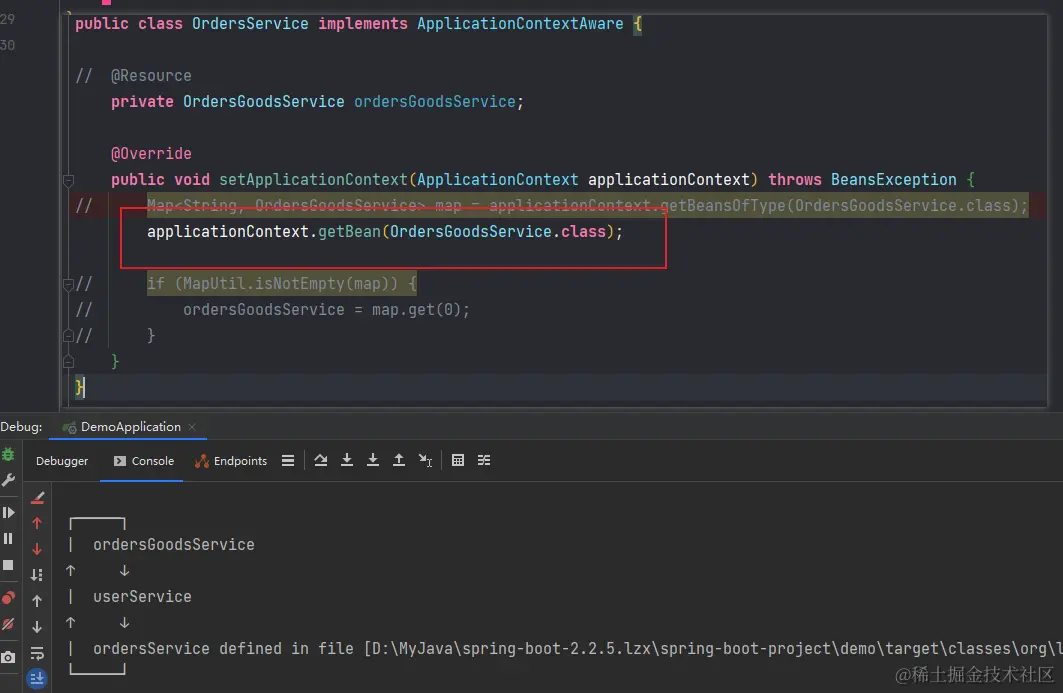Click the Debug: tool window label
The height and width of the screenshot is (693, 1063).
pos(21,427)
